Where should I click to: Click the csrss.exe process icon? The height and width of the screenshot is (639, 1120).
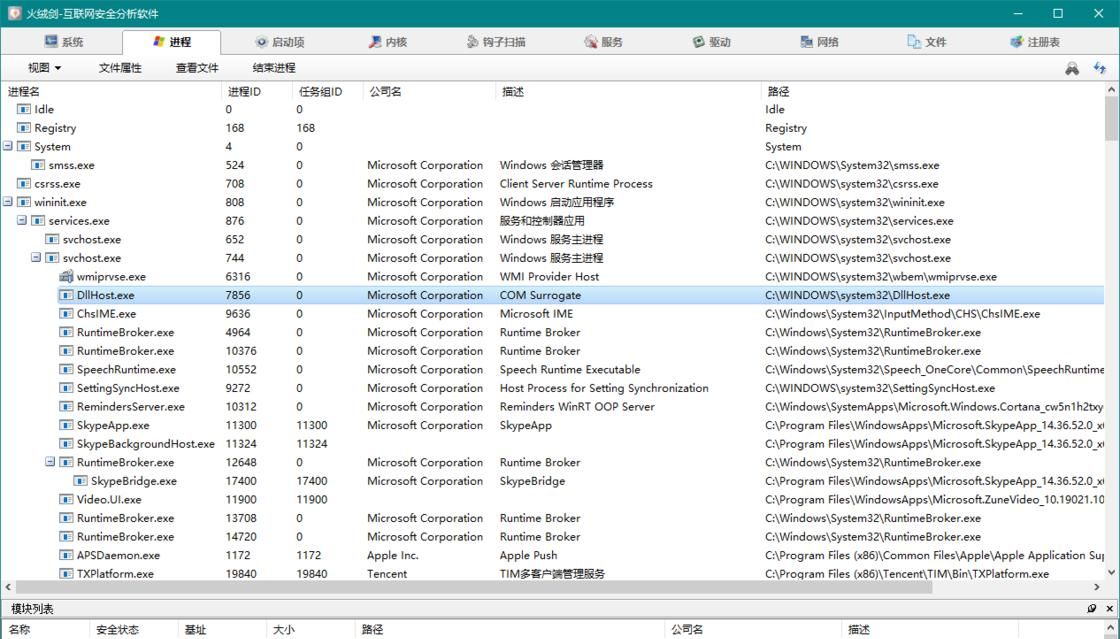point(24,183)
